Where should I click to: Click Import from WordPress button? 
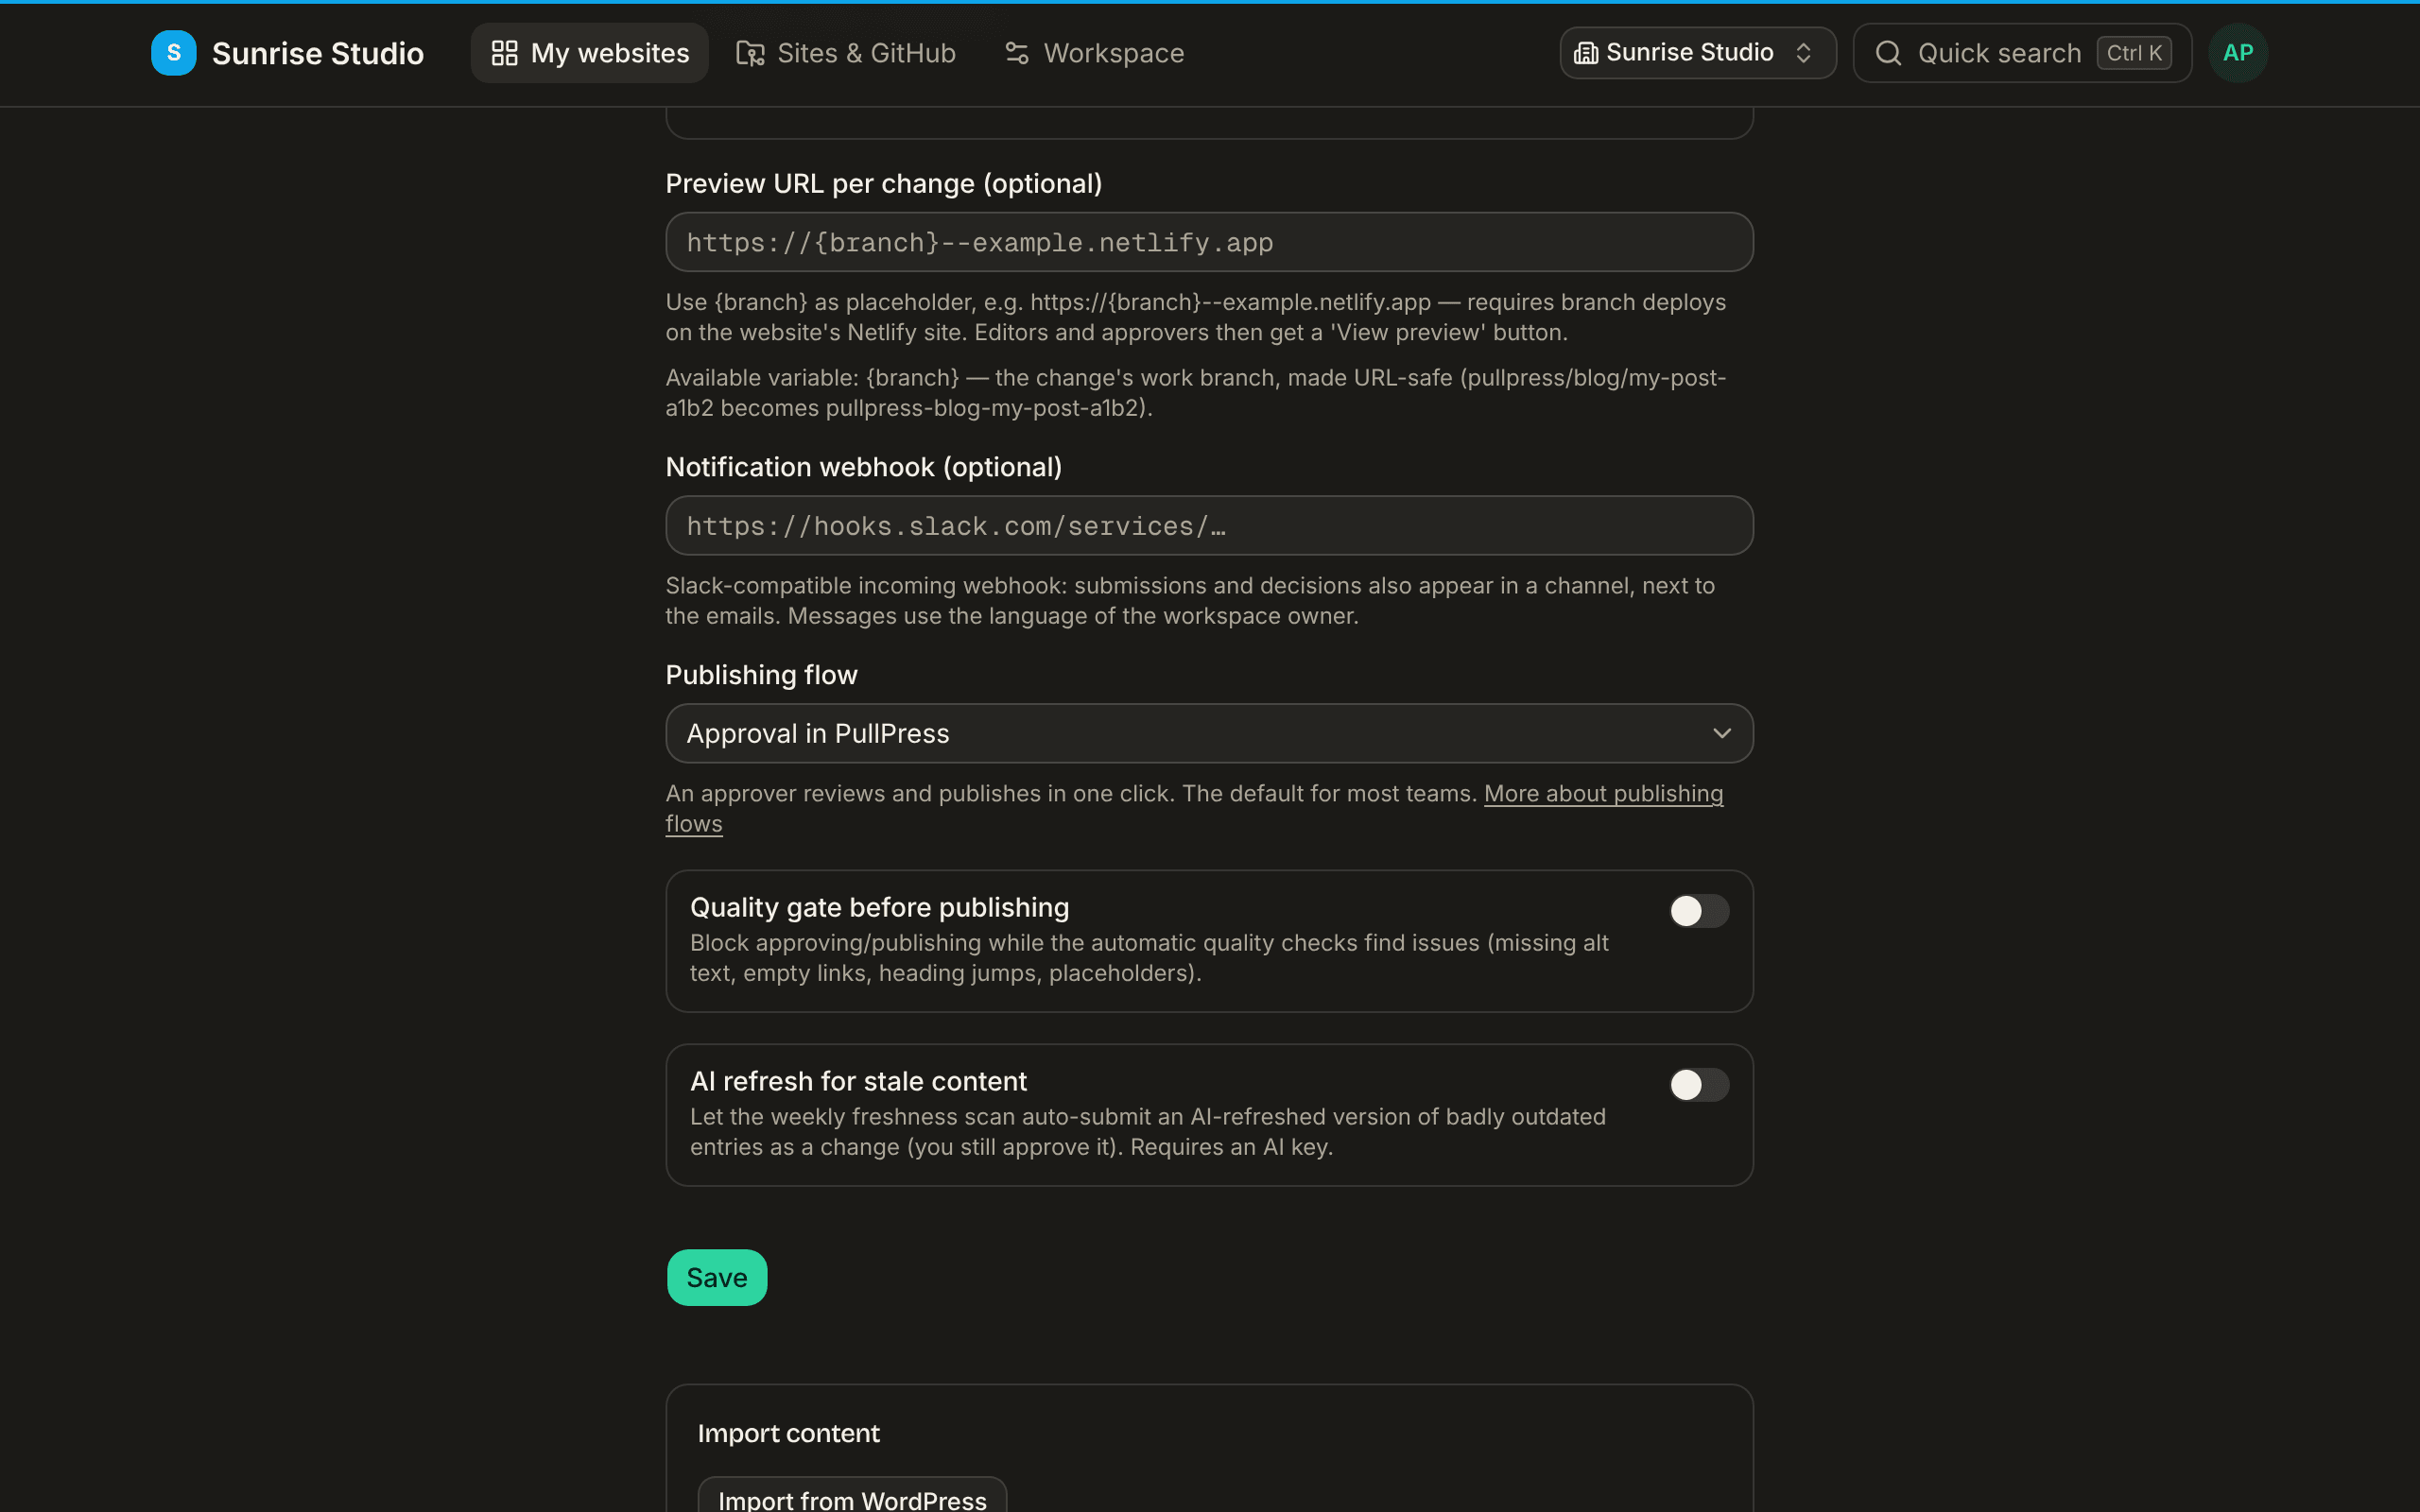pos(852,1496)
